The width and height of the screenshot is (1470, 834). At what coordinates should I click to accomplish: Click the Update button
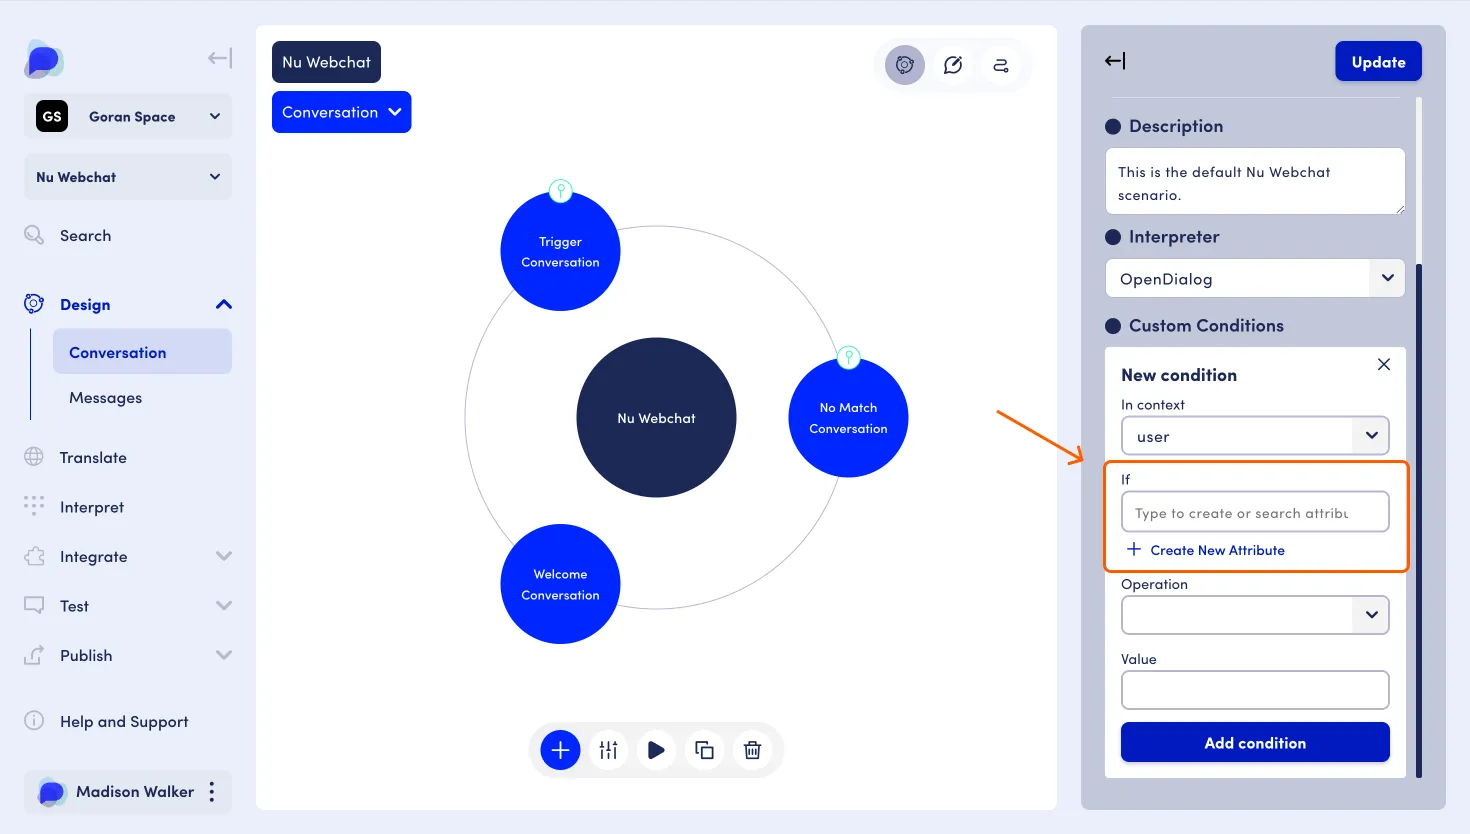pos(1378,62)
